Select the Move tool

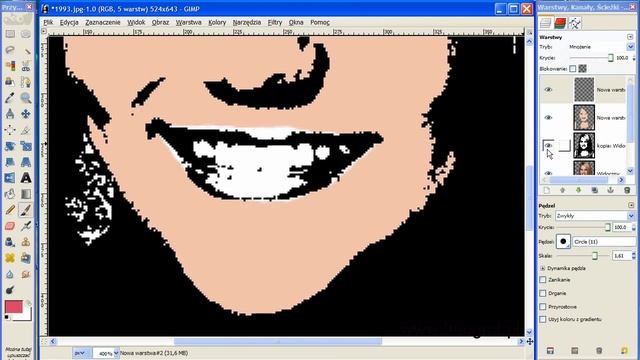pyautogui.click(x=26, y=113)
